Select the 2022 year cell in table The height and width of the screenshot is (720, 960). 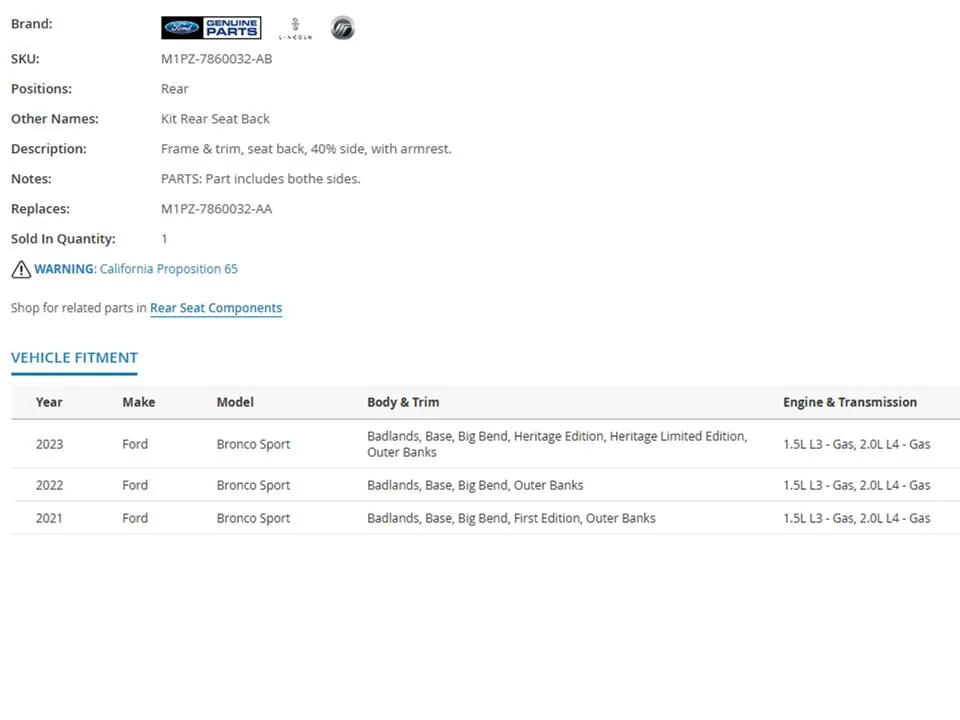pyautogui.click(x=50, y=485)
